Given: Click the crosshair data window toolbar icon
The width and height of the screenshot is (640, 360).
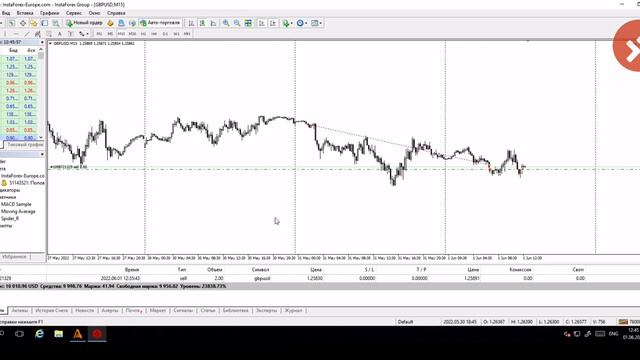Looking at the screenshot, I should (22, 23).
